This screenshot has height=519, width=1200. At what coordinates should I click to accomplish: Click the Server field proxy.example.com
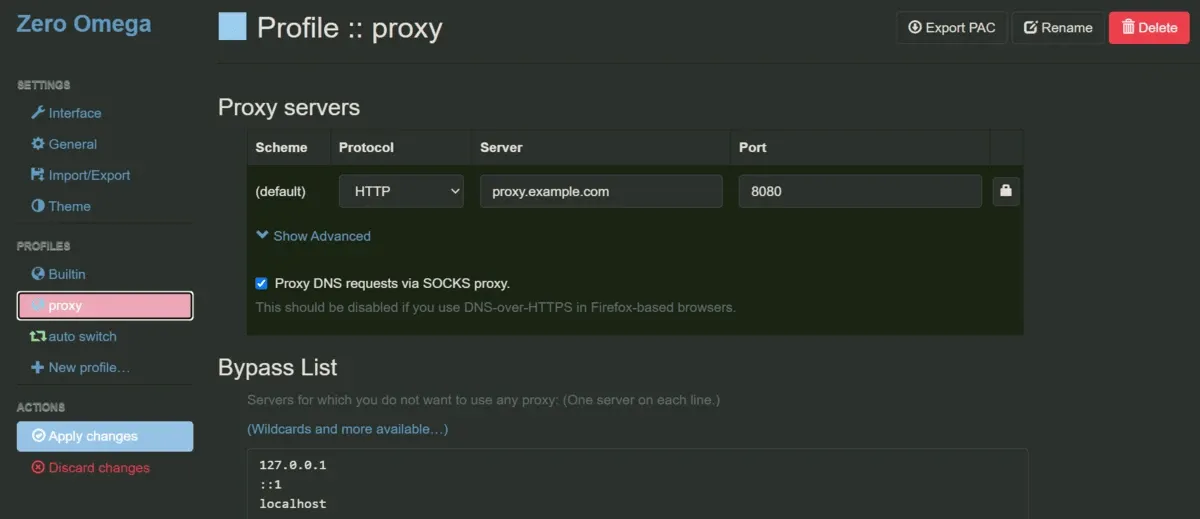point(601,191)
